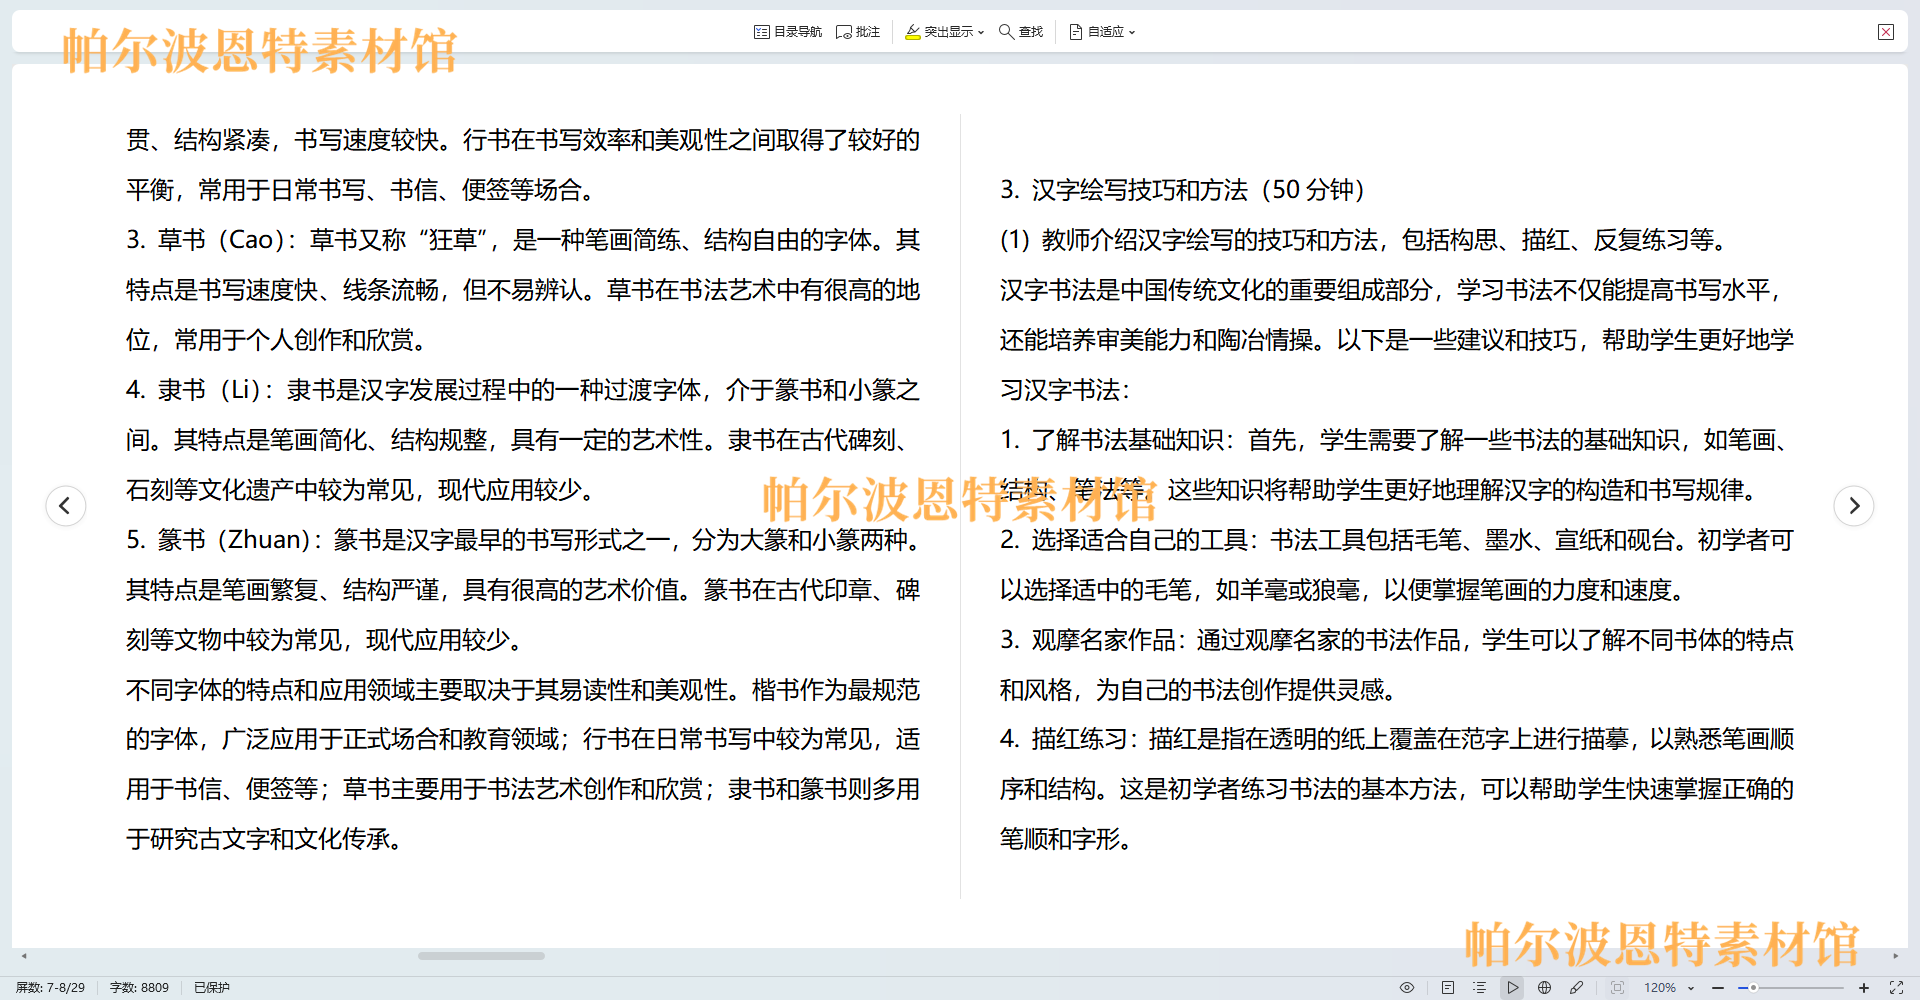Viewport: 1920px width, 1000px height.
Task: Open the 查找 search tool
Action: [1021, 32]
